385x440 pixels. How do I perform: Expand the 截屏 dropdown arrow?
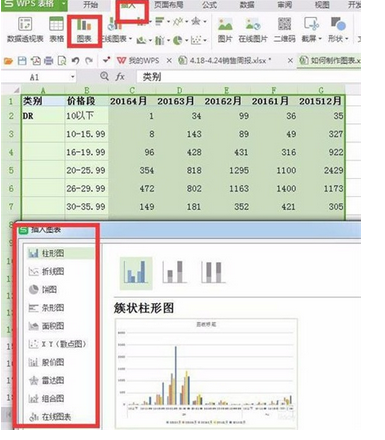coord(320,39)
